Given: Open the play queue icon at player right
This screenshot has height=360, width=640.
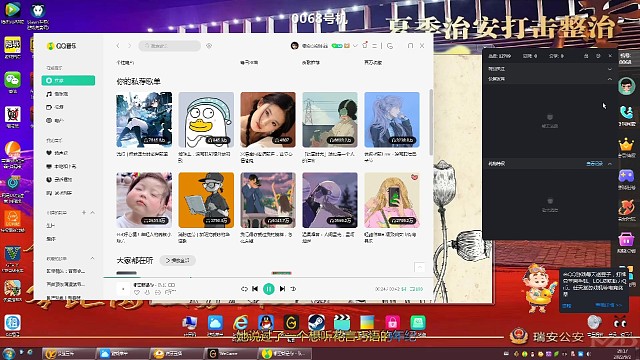Looking at the screenshot, I should tap(416, 289).
